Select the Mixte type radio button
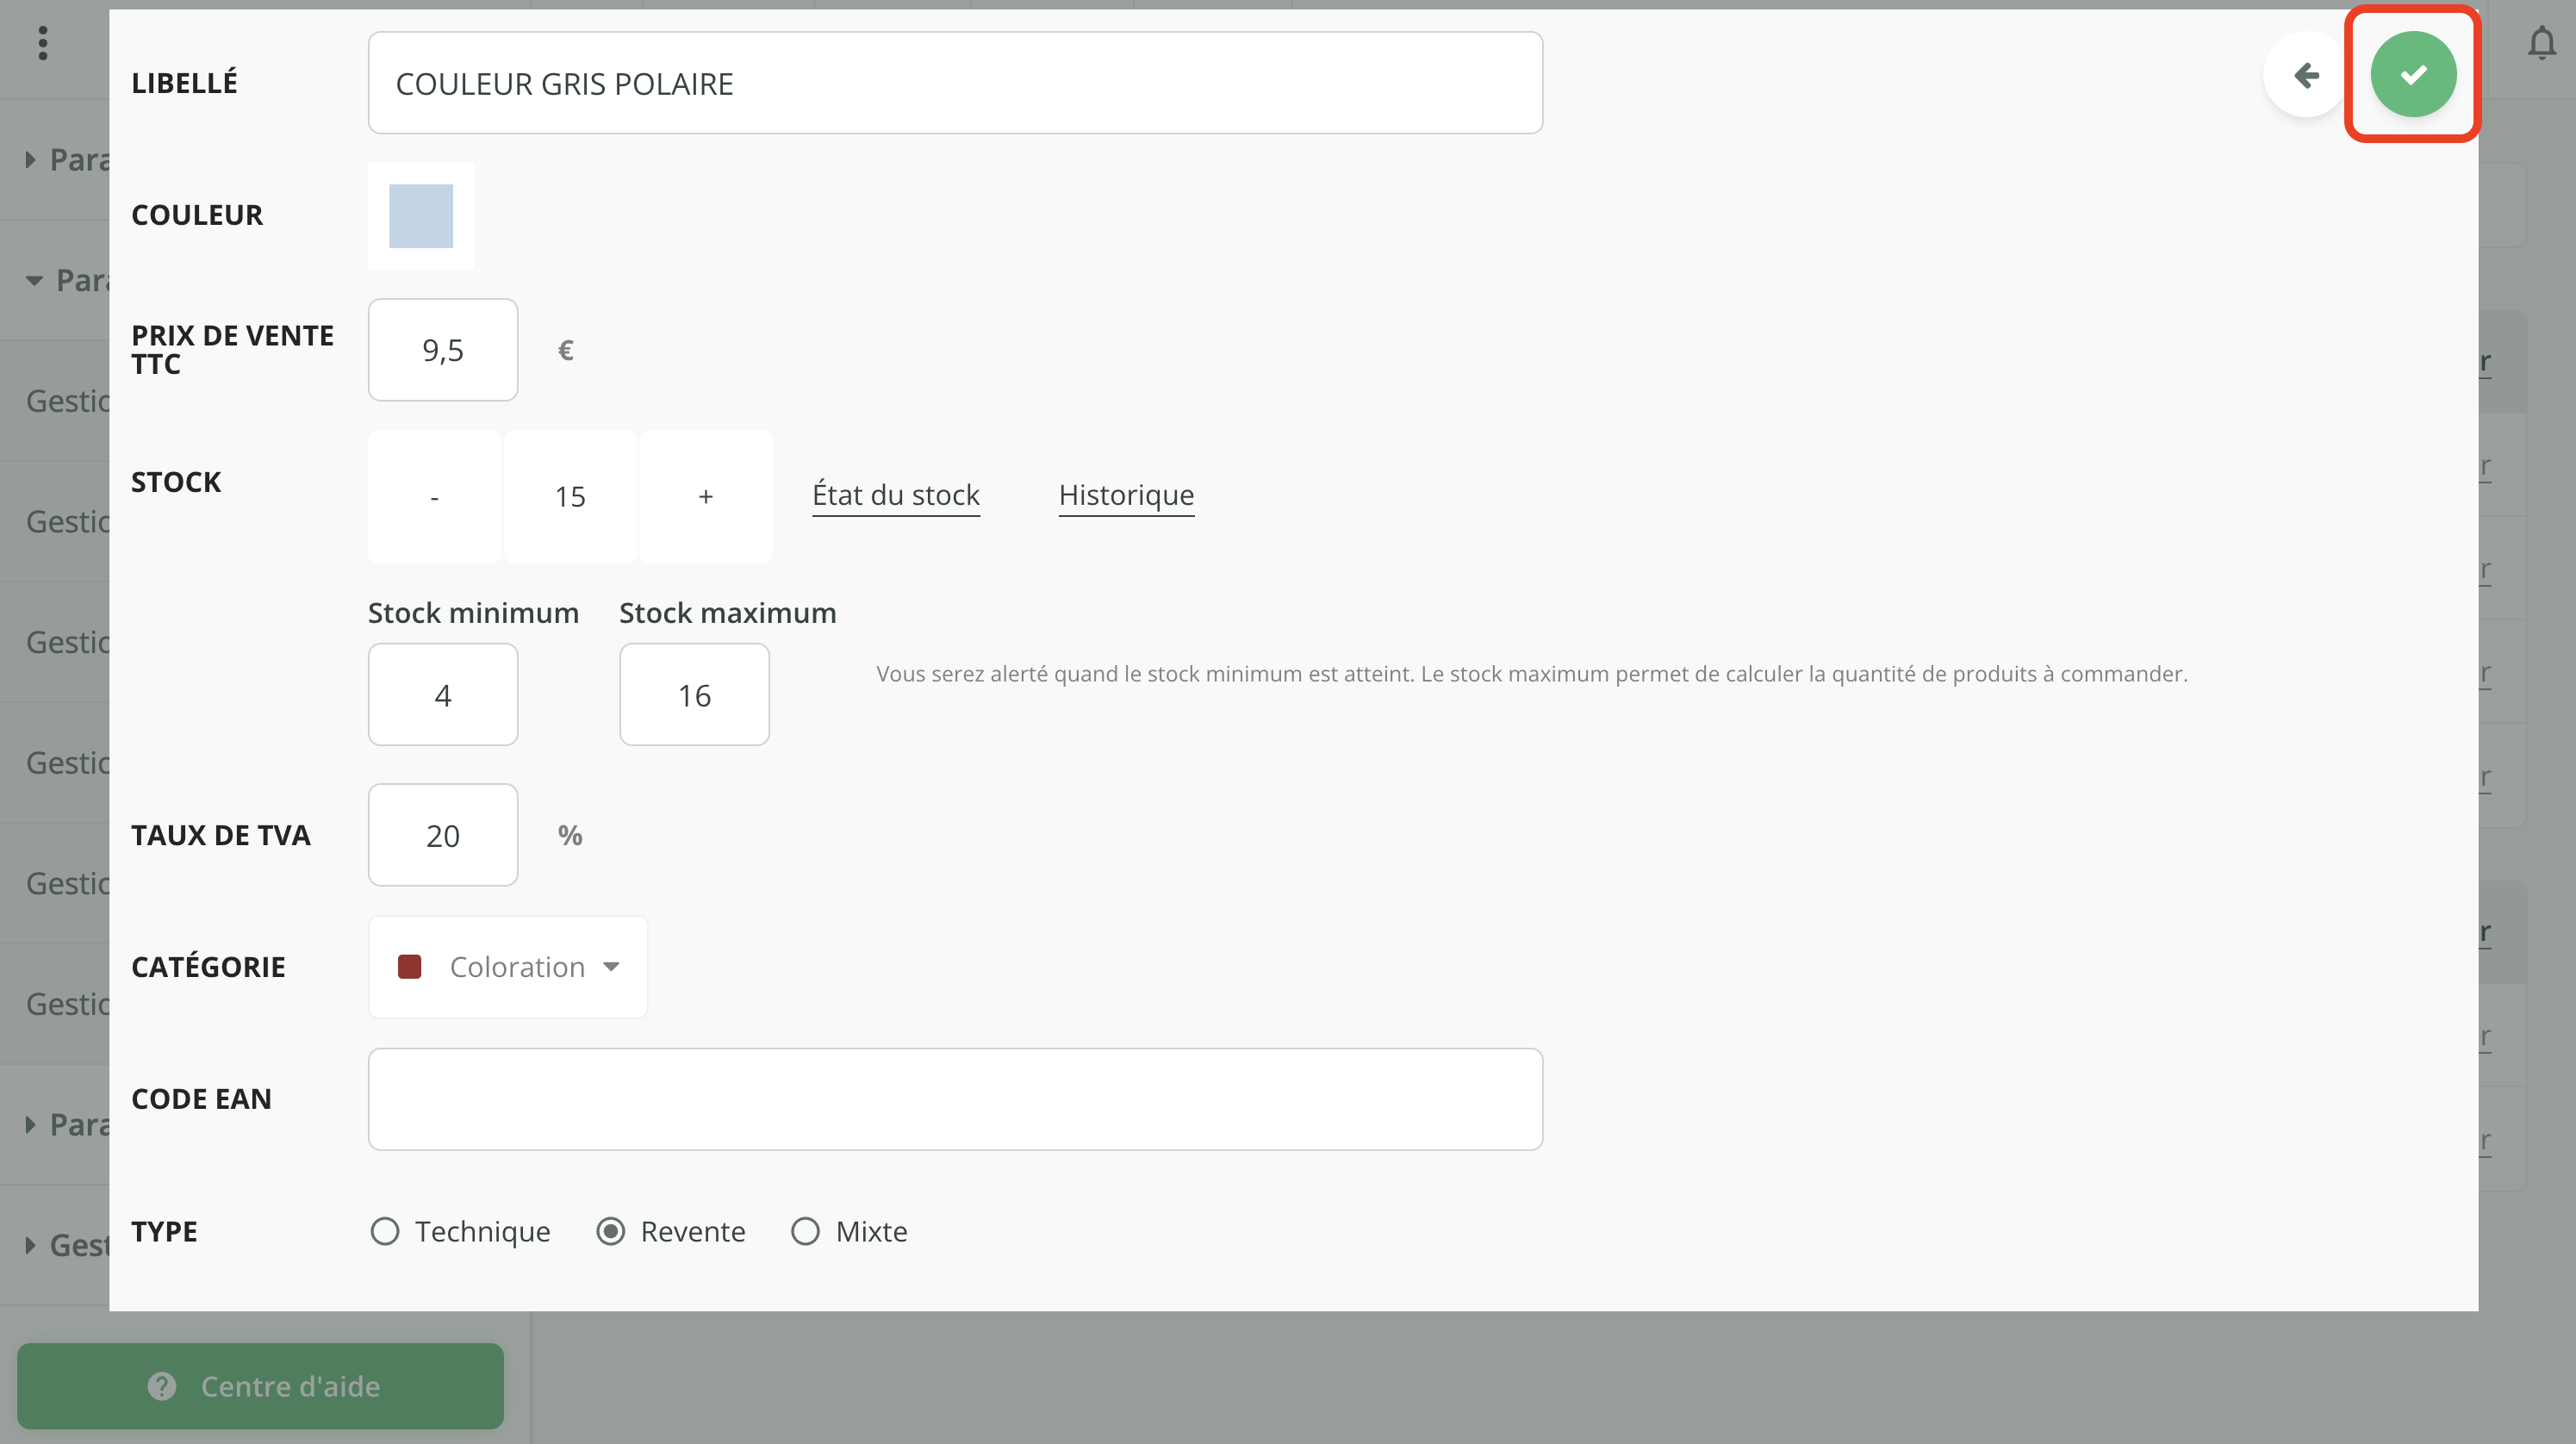 click(805, 1231)
